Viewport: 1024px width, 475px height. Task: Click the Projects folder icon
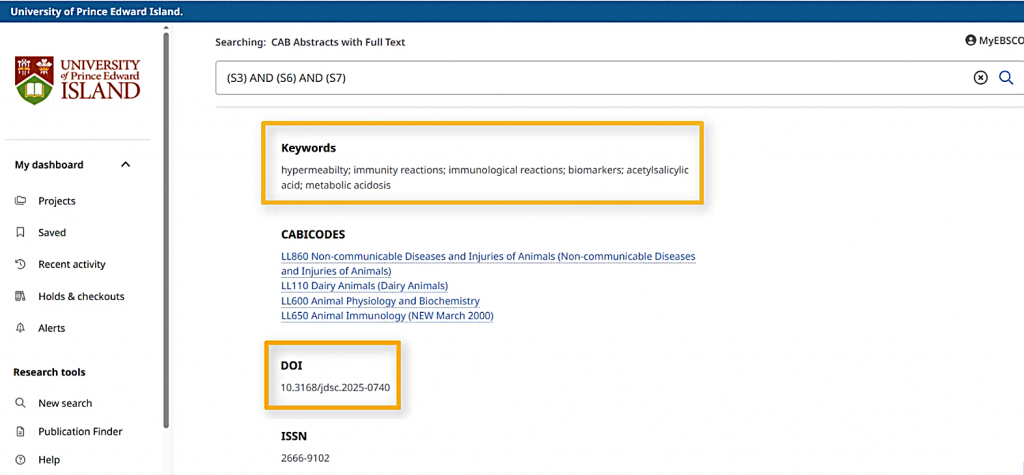(20, 201)
